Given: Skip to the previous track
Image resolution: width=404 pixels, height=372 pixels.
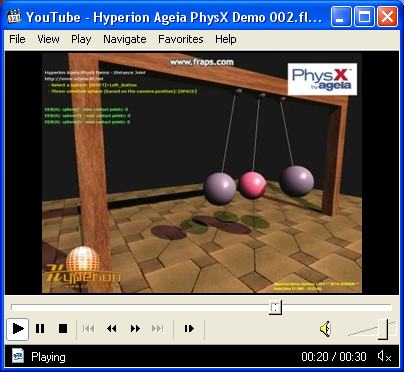Looking at the screenshot, I should point(88,329).
